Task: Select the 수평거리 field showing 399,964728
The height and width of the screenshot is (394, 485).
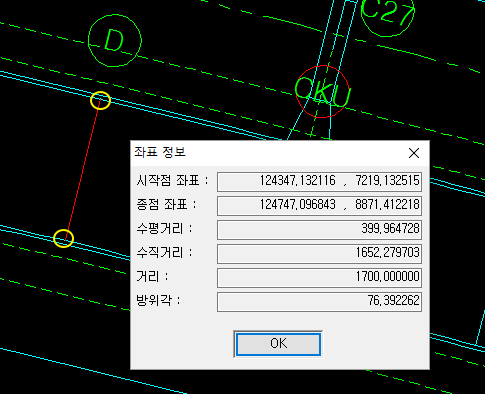Action: tap(319, 230)
